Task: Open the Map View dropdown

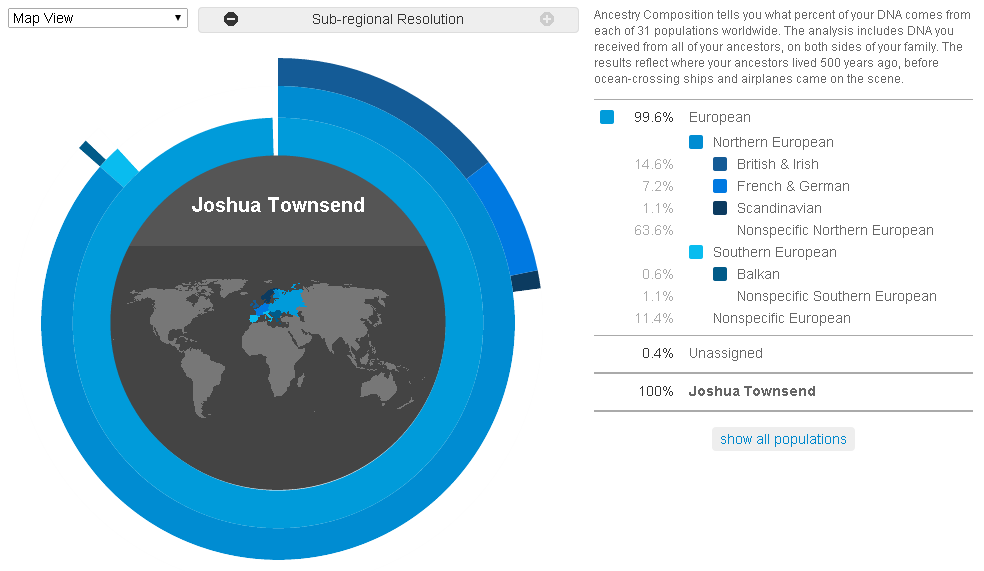Action: coord(98,18)
